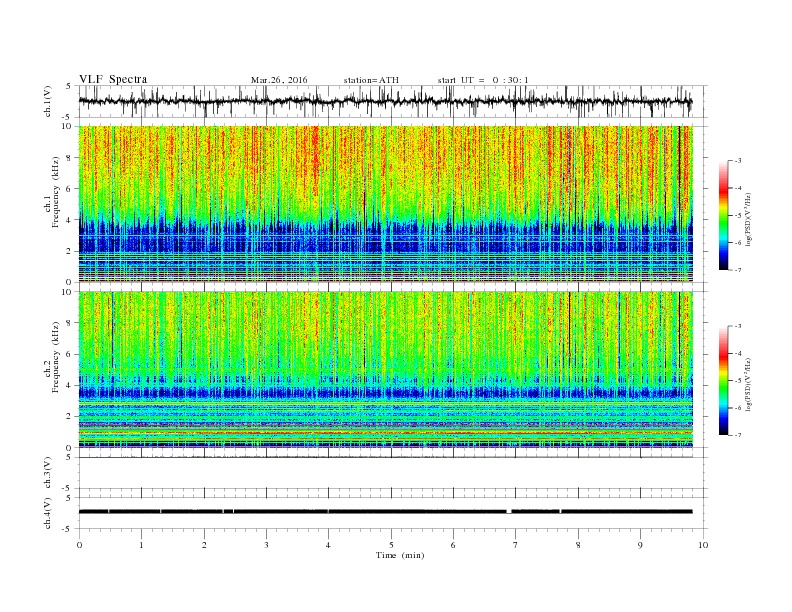The height and width of the screenshot is (612, 792).
Task: Click the "station=ATH" header label
Action: pos(371,80)
